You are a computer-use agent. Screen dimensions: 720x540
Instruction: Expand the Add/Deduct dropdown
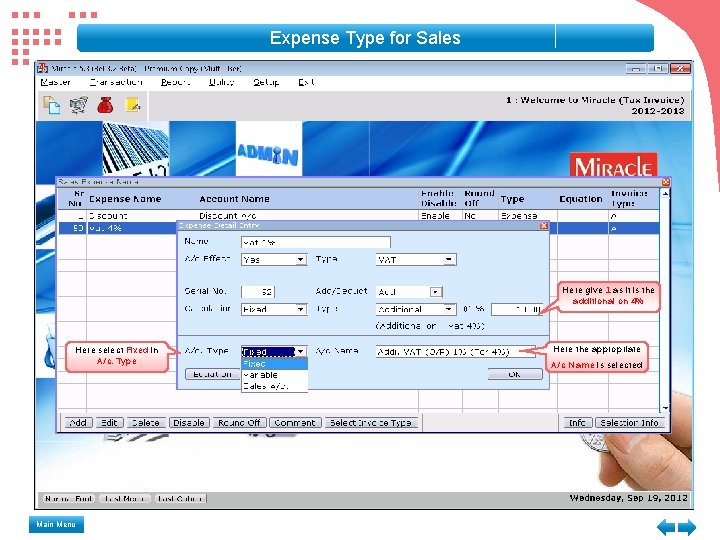[435, 292]
